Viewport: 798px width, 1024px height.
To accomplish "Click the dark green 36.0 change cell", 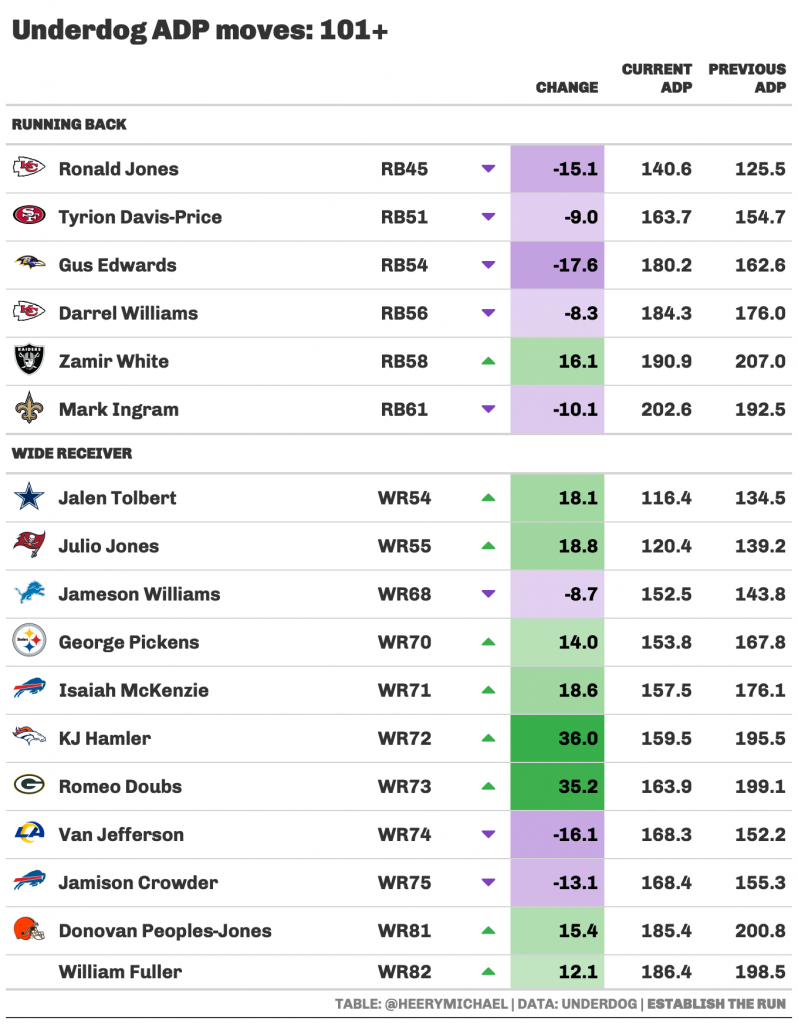I will 557,739.
